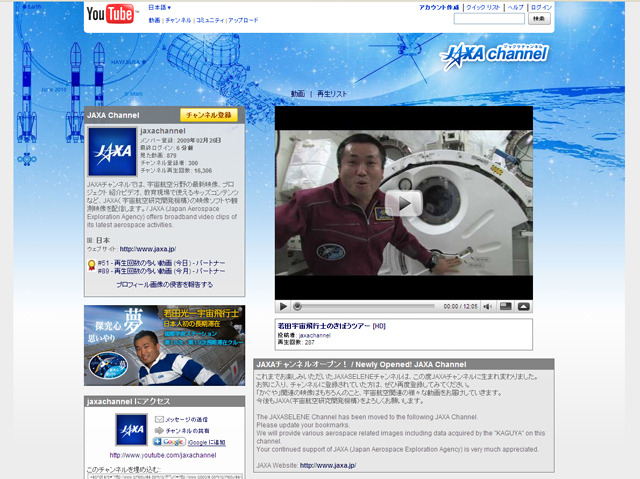640x479 pixels.
Task: Open the 日本語 language dropdown
Action: (x=159, y=8)
